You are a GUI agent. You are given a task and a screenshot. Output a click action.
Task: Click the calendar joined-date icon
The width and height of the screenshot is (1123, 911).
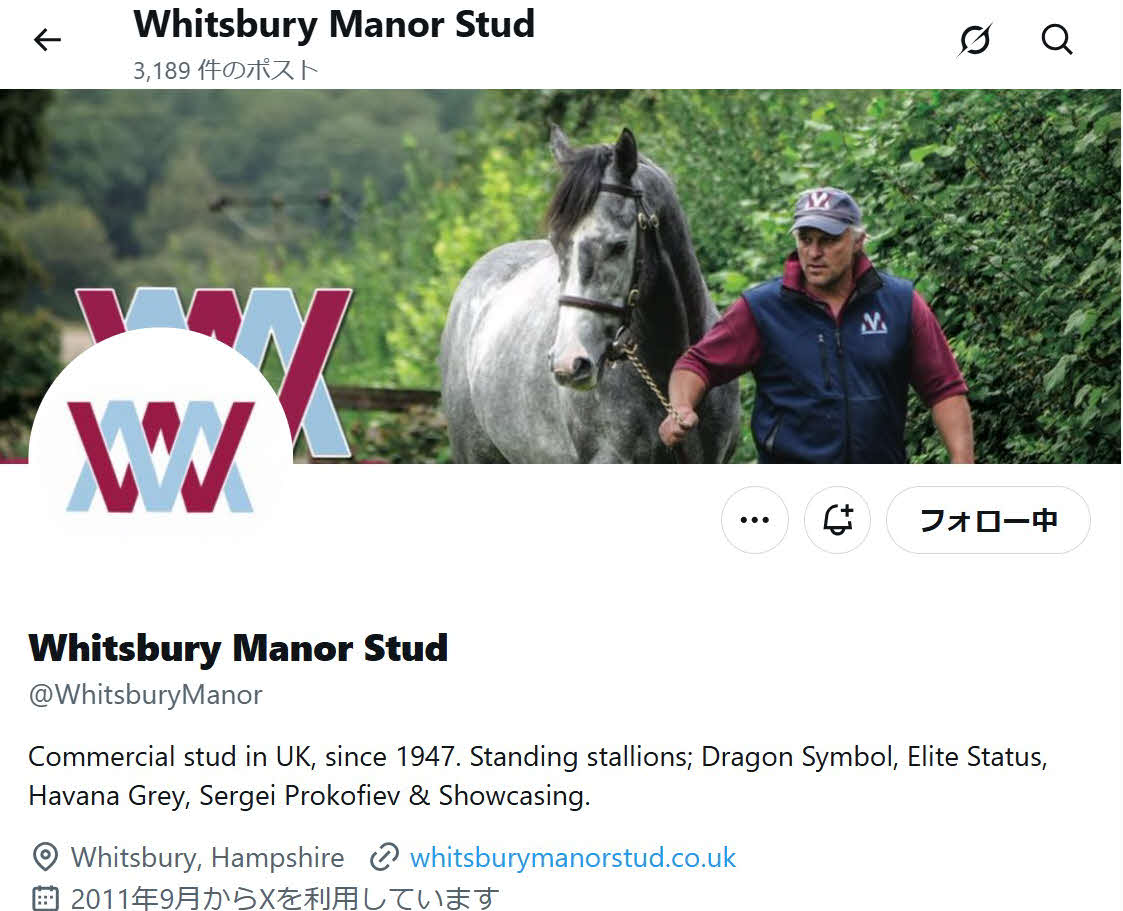click(x=45, y=898)
